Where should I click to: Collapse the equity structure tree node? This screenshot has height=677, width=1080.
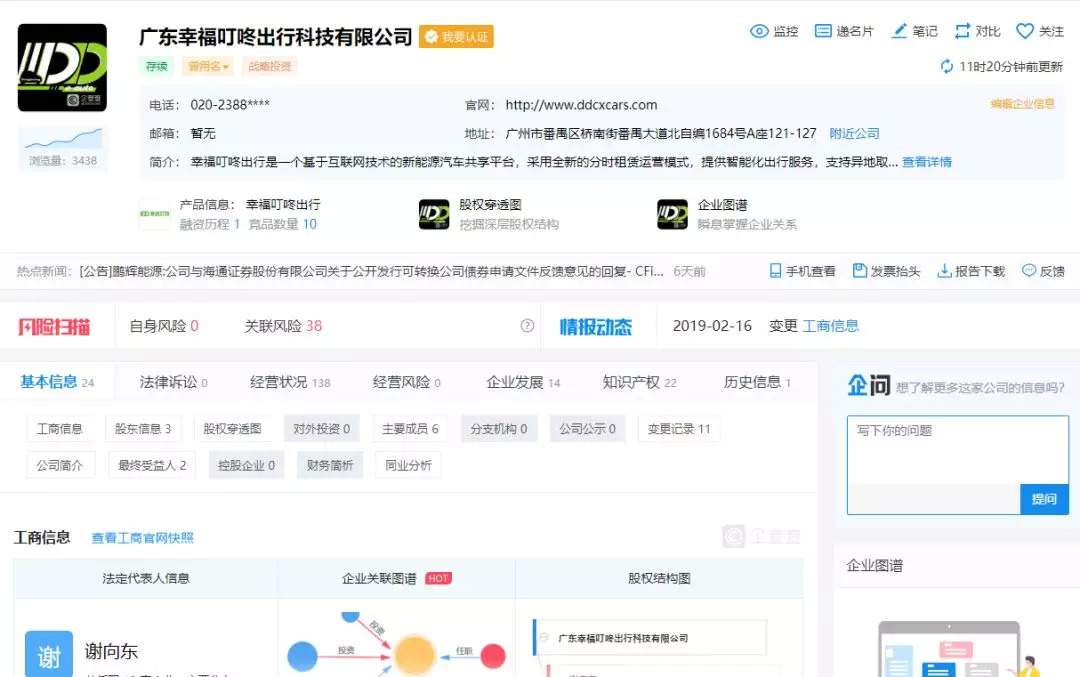coord(544,637)
